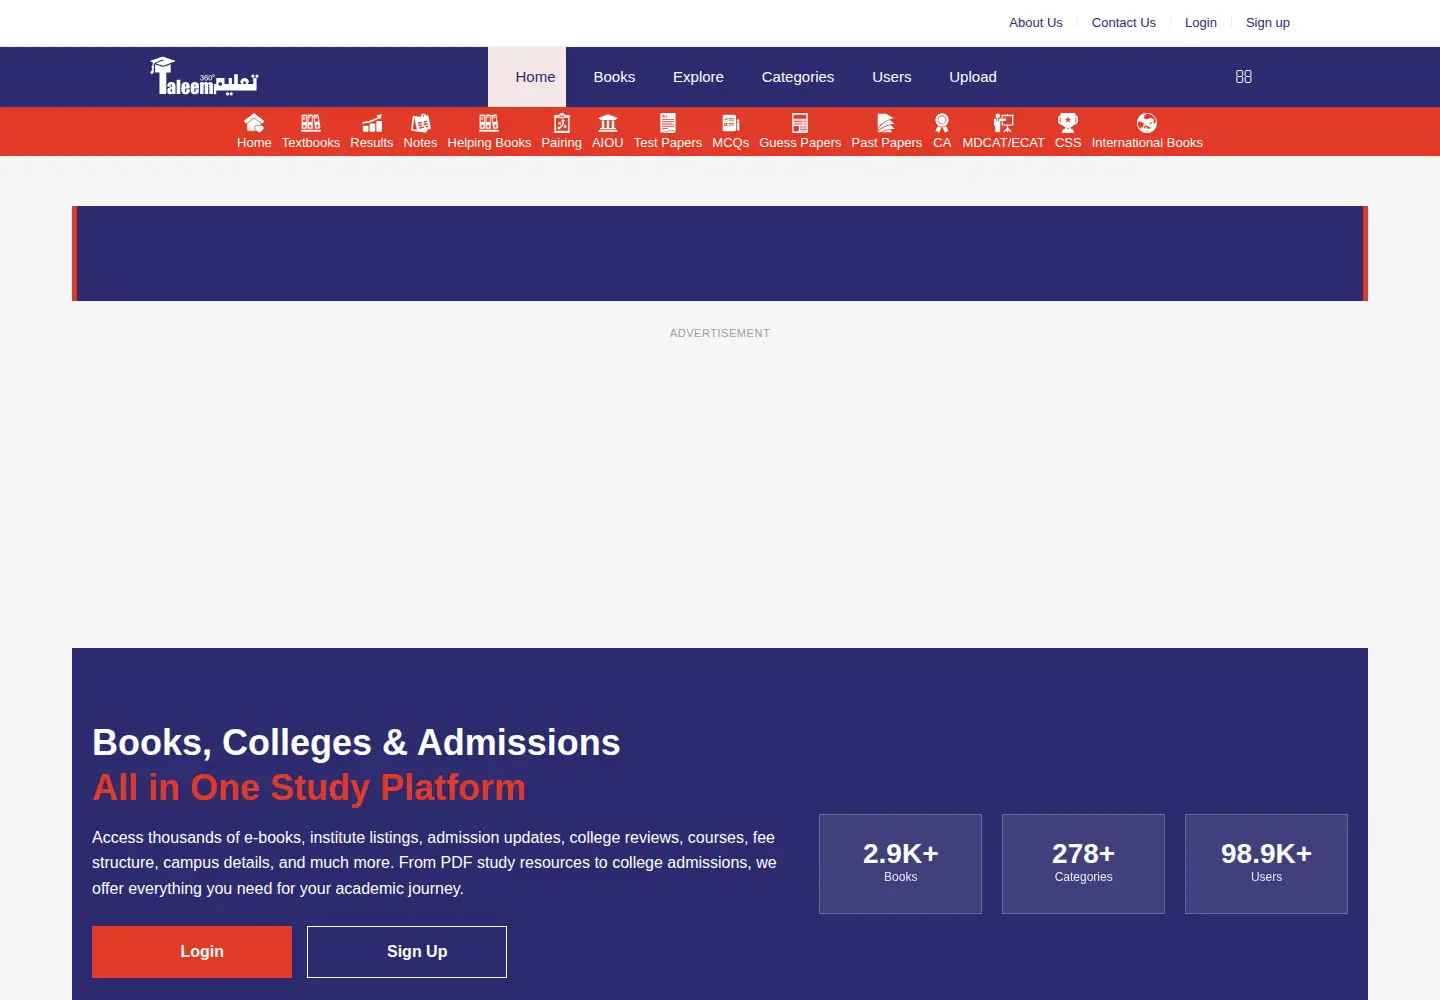Viewport: 1440px width, 1000px height.
Task: Click the Helping Books label
Action: pyautogui.click(x=489, y=143)
